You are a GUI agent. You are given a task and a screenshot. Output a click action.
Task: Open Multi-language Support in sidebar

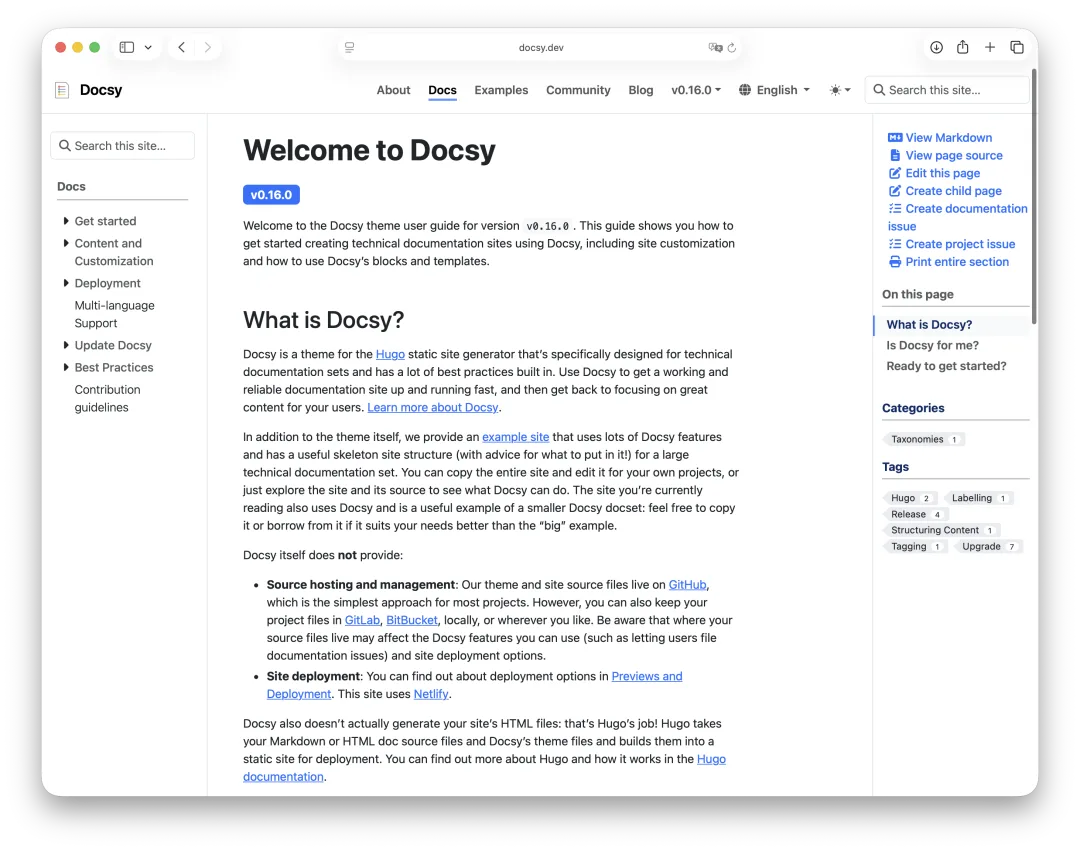coord(114,314)
